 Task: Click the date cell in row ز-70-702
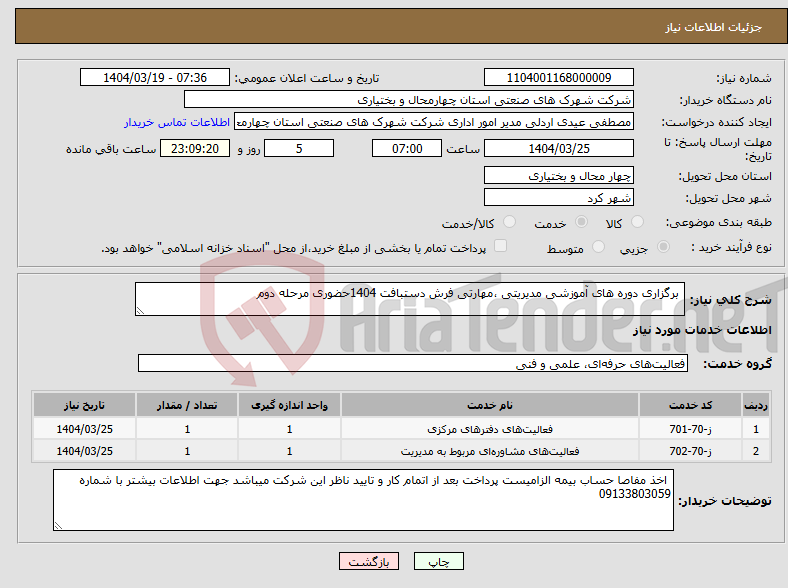tap(84, 451)
